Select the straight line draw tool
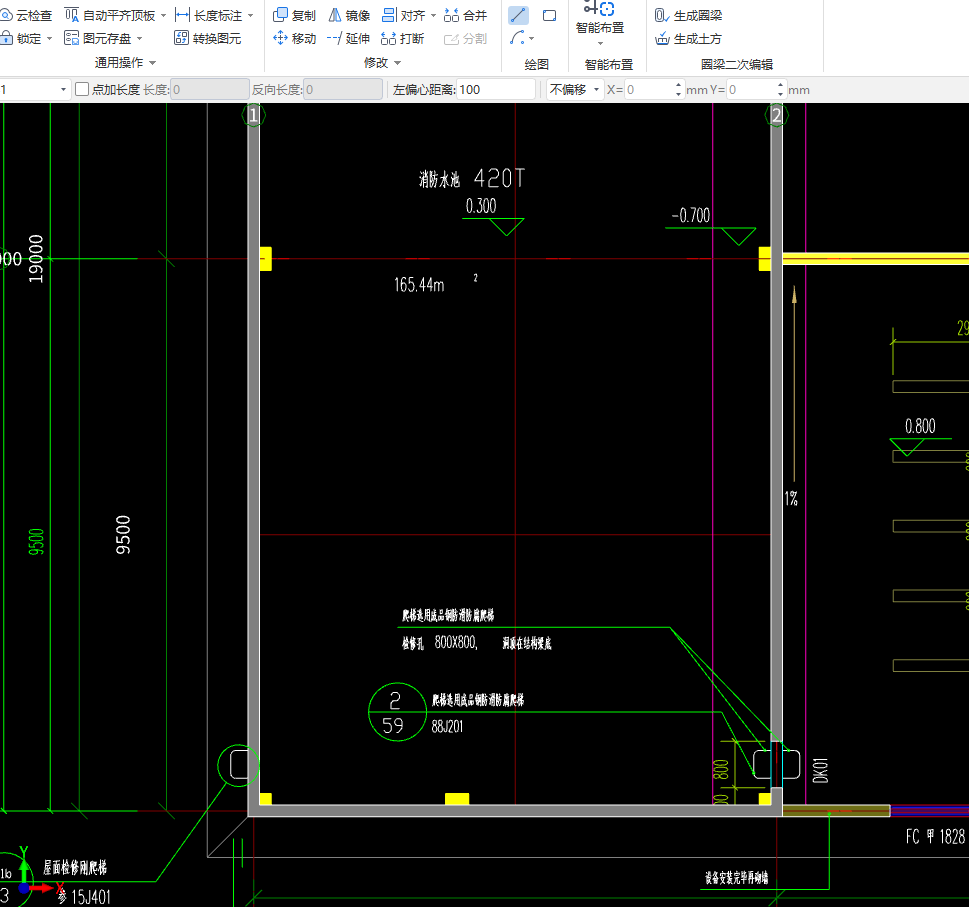This screenshot has width=969, height=907. pos(518,15)
